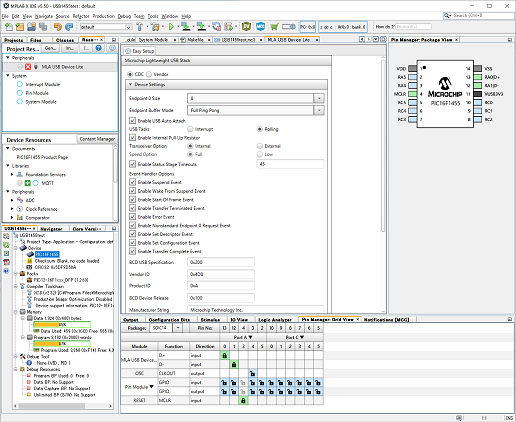Click Read Device Memory icon
The height and width of the screenshot is (422, 516).
tap(201, 27)
